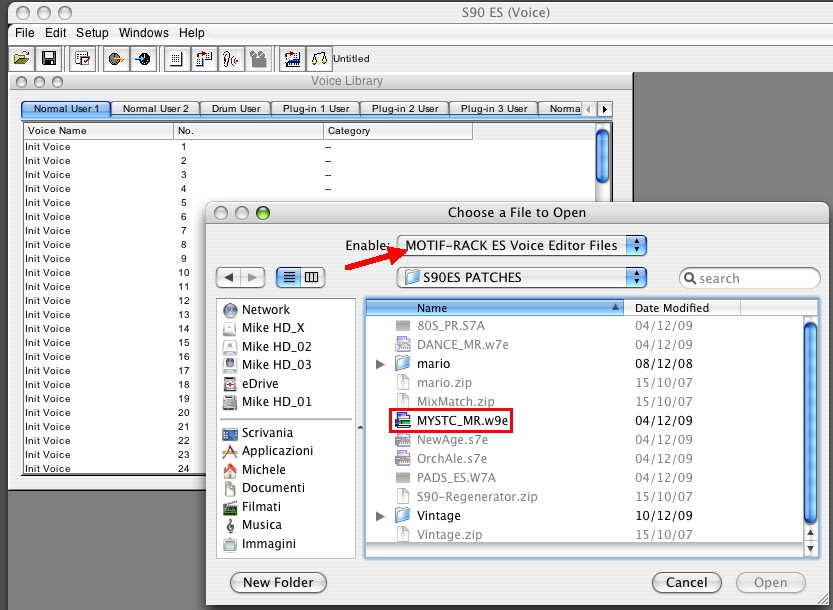Open the Enable file type popup

click(522, 245)
